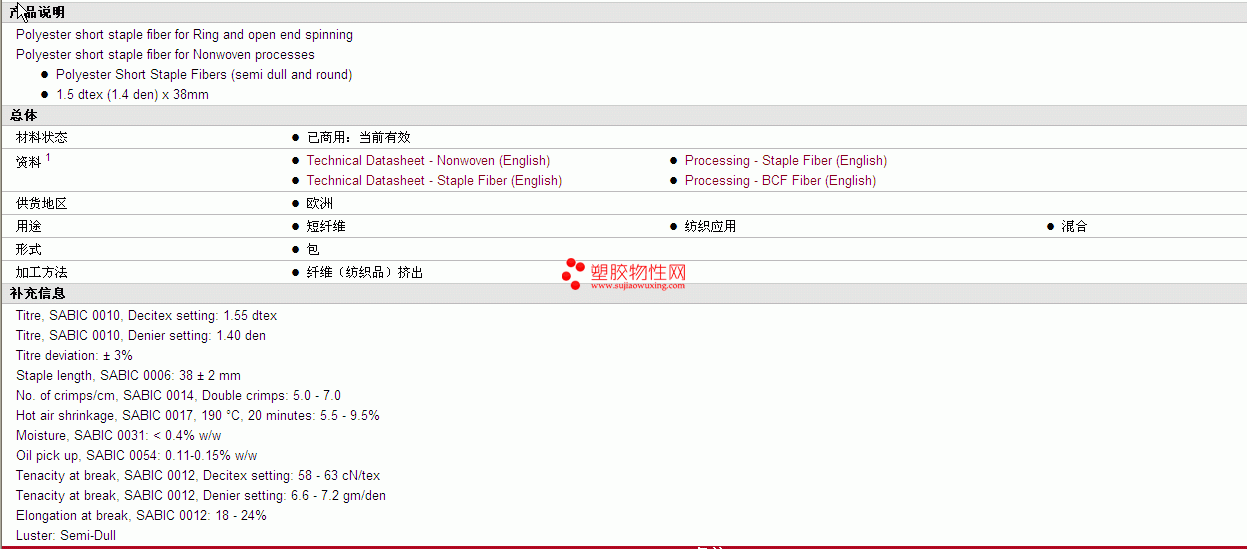Click the 材料状态 row label
Viewport: 1247px width, 549px height.
[42, 137]
